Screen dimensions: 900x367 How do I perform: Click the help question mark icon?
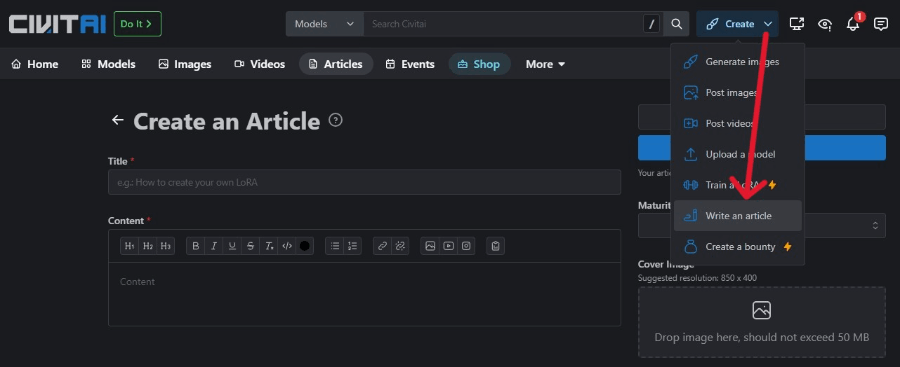pyautogui.click(x=335, y=120)
